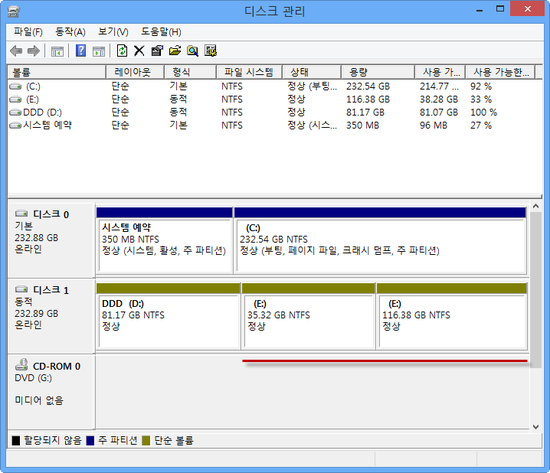Open Help via blue question mark icon
The width and height of the screenshot is (550, 473).
(x=81, y=51)
